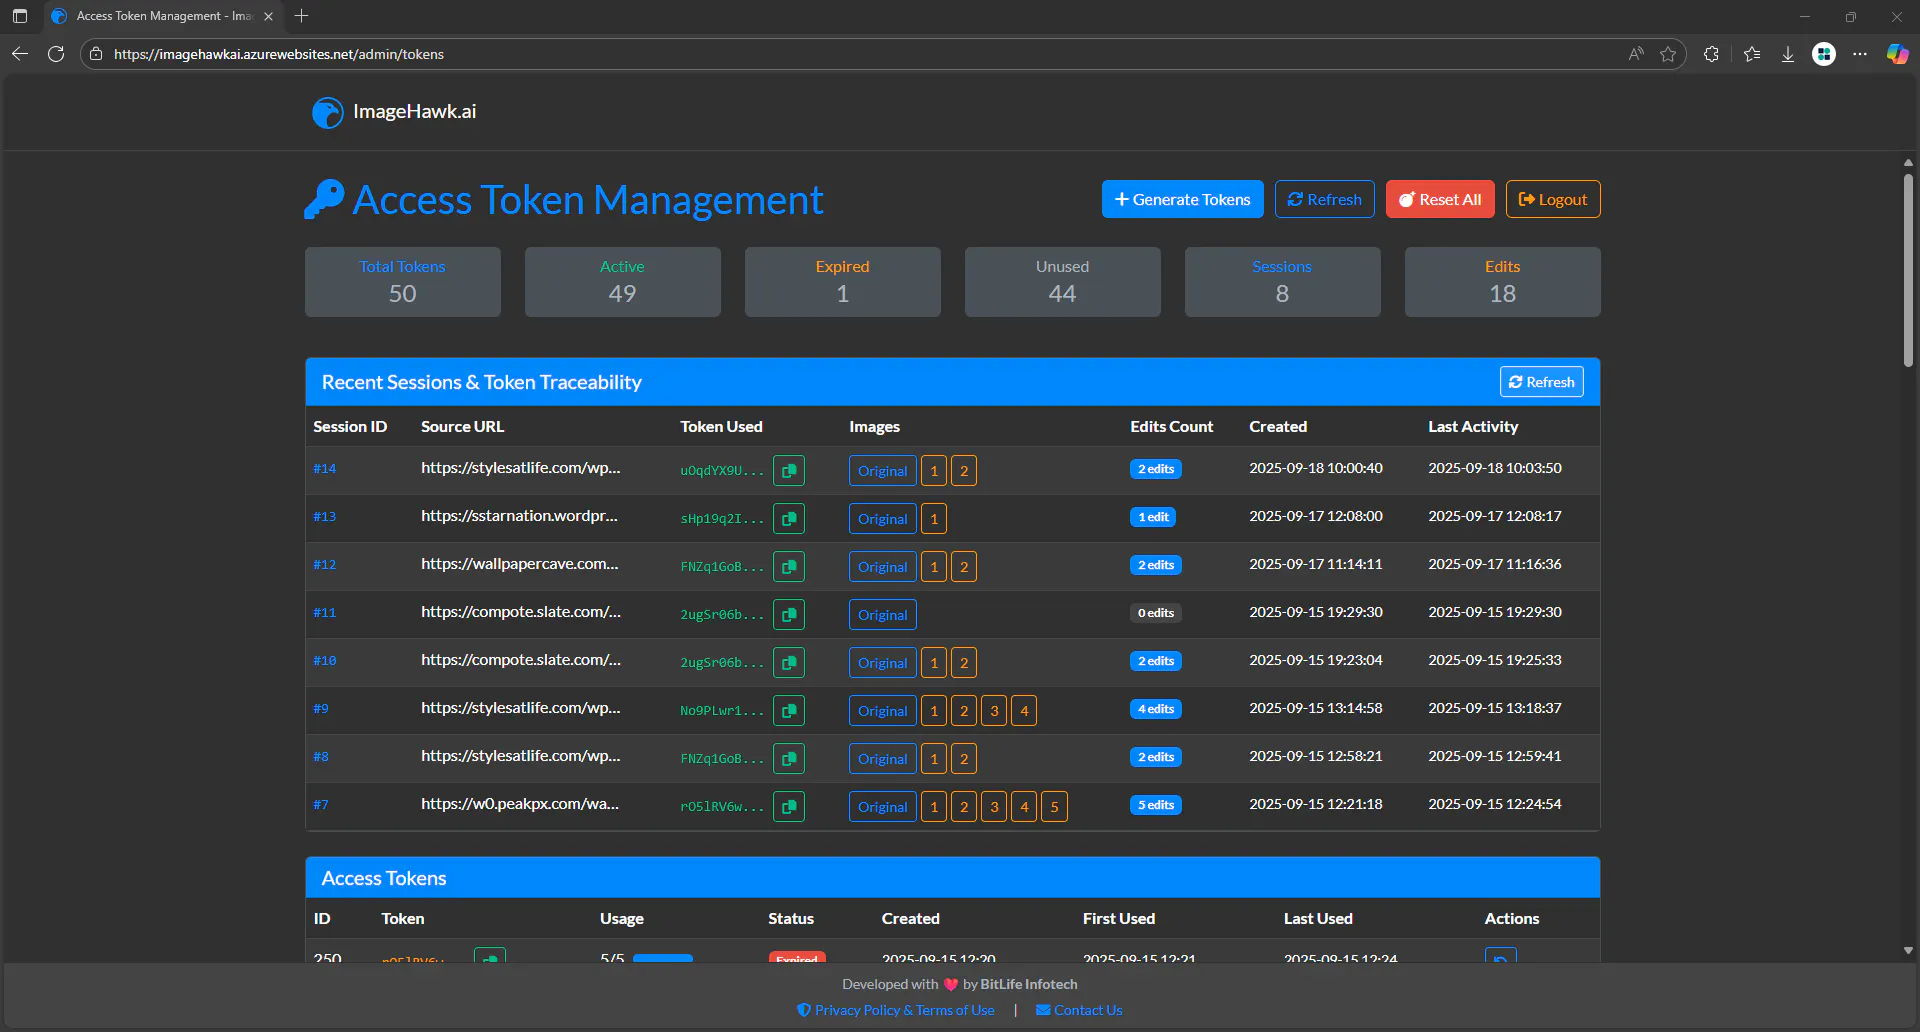The image size is (1920, 1032).
Task: Click the Expired tokens stat card
Action: pyautogui.click(x=842, y=282)
